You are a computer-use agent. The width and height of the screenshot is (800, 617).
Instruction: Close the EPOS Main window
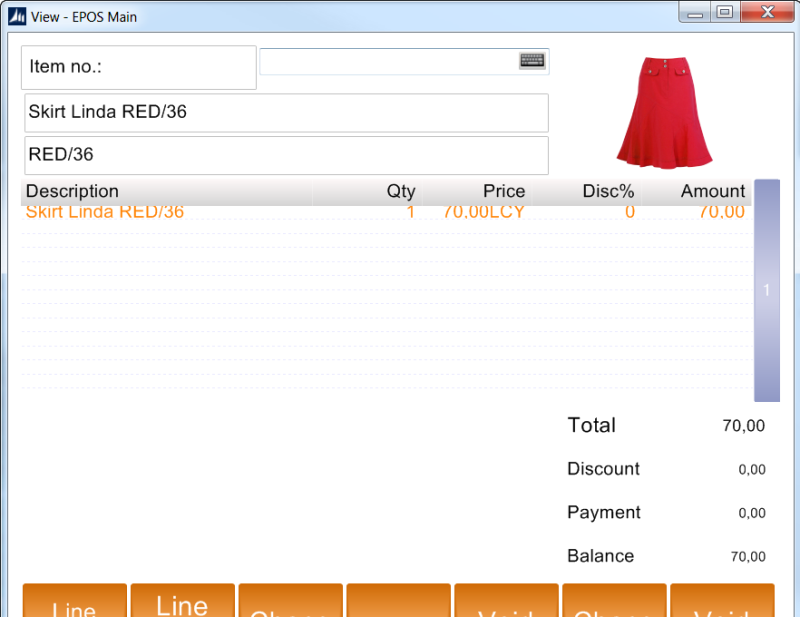coord(767,12)
